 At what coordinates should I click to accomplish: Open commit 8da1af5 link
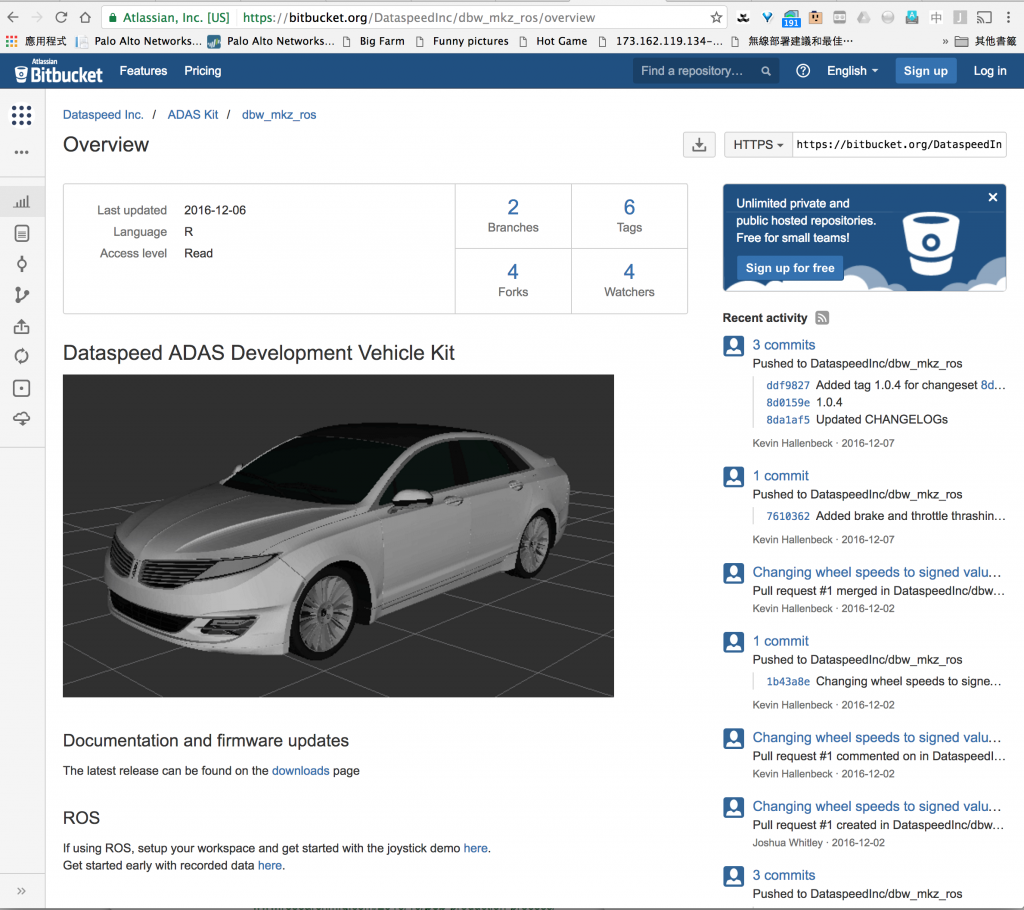[x=788, y=420]
